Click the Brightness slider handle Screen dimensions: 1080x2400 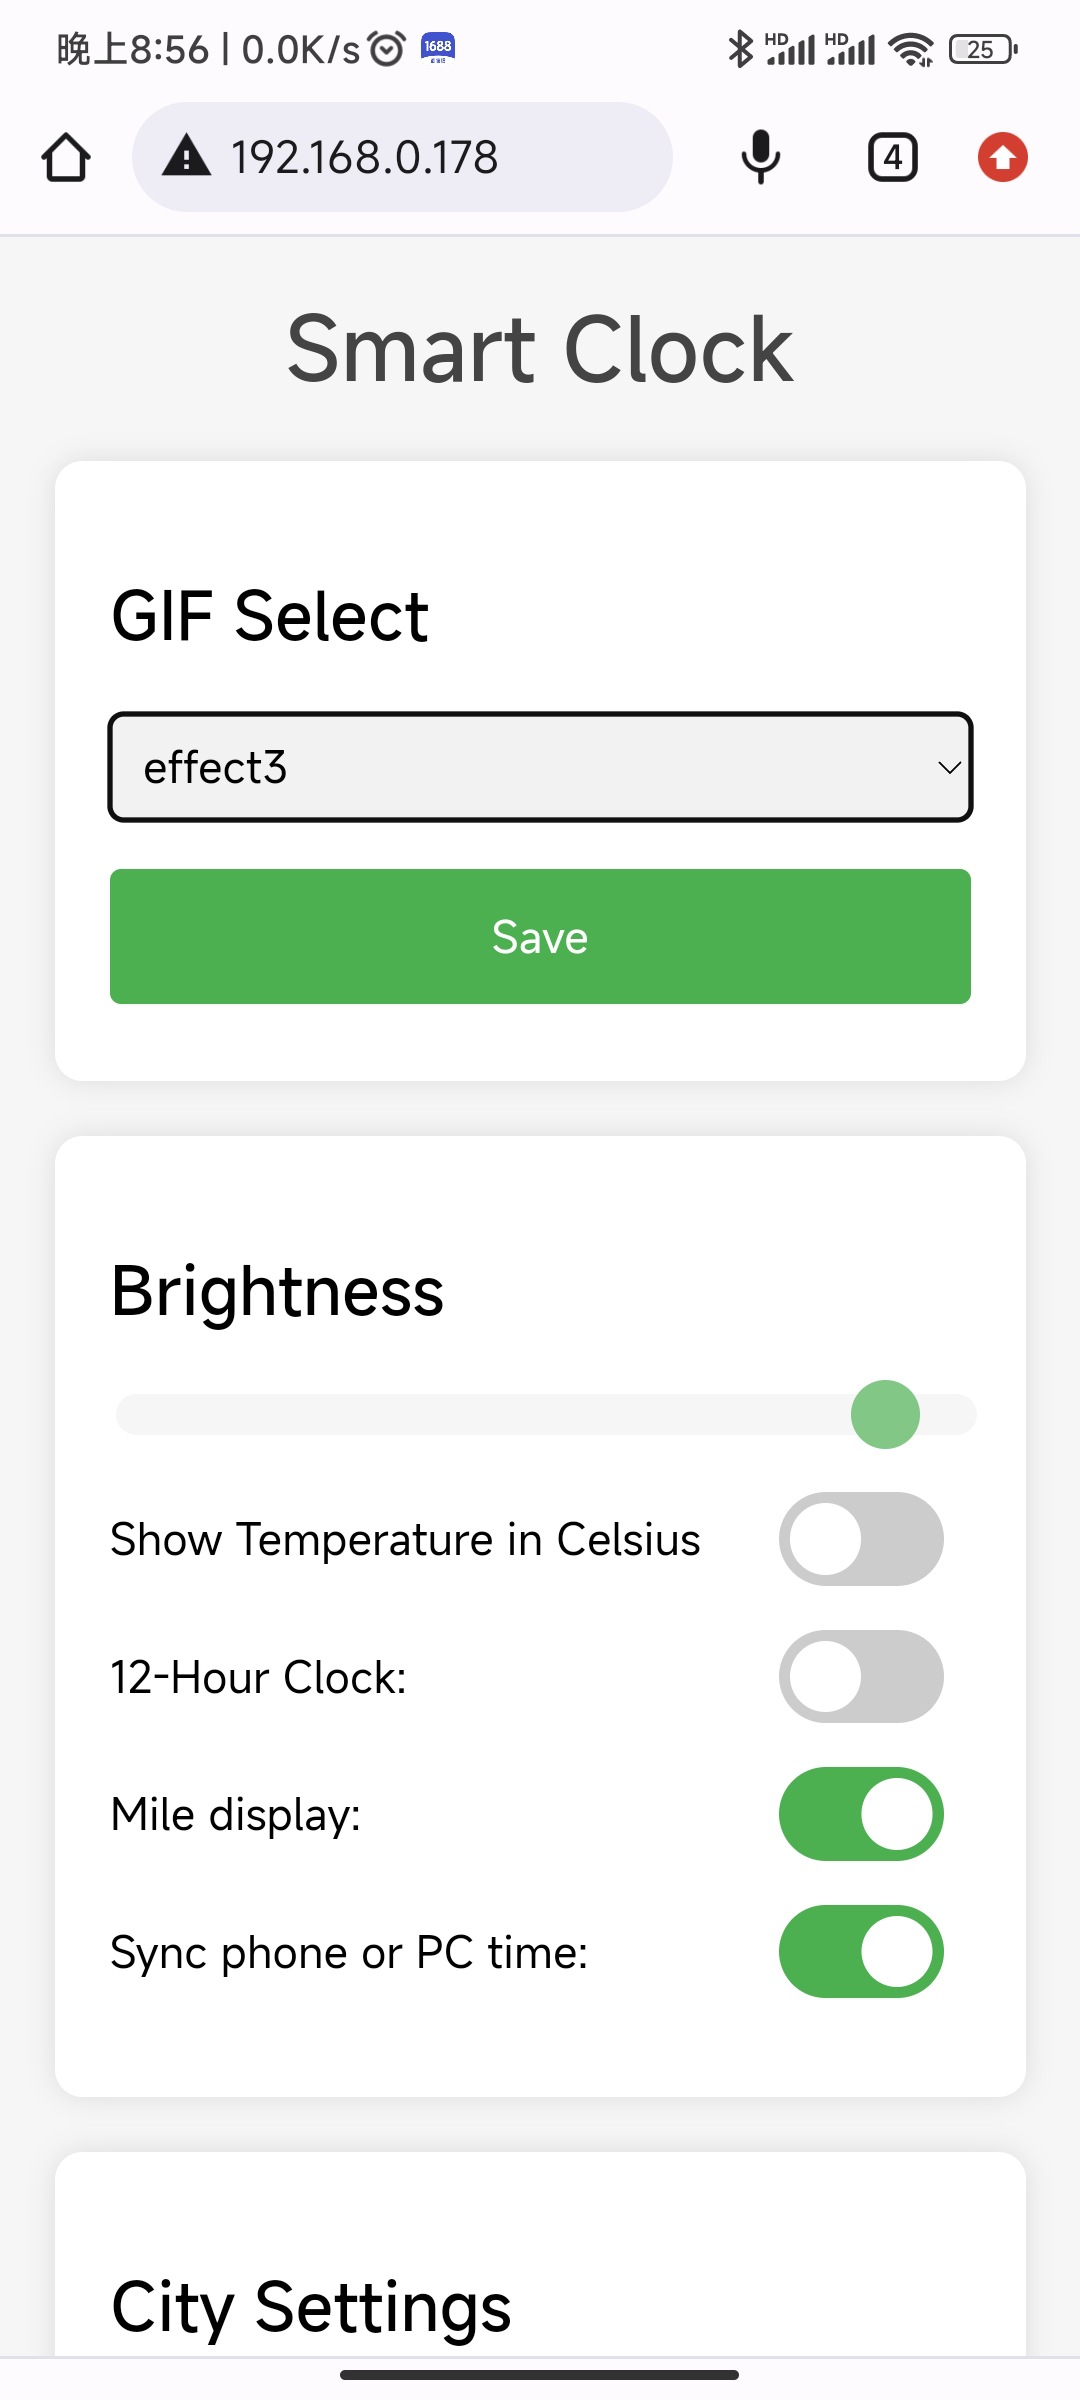[885, 1414]
